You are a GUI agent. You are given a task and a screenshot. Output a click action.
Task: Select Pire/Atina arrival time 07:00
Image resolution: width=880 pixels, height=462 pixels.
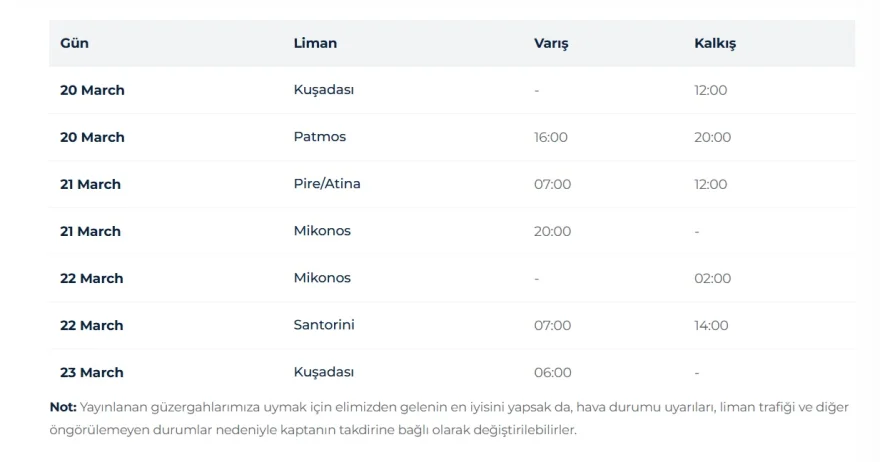click(552, 184)
